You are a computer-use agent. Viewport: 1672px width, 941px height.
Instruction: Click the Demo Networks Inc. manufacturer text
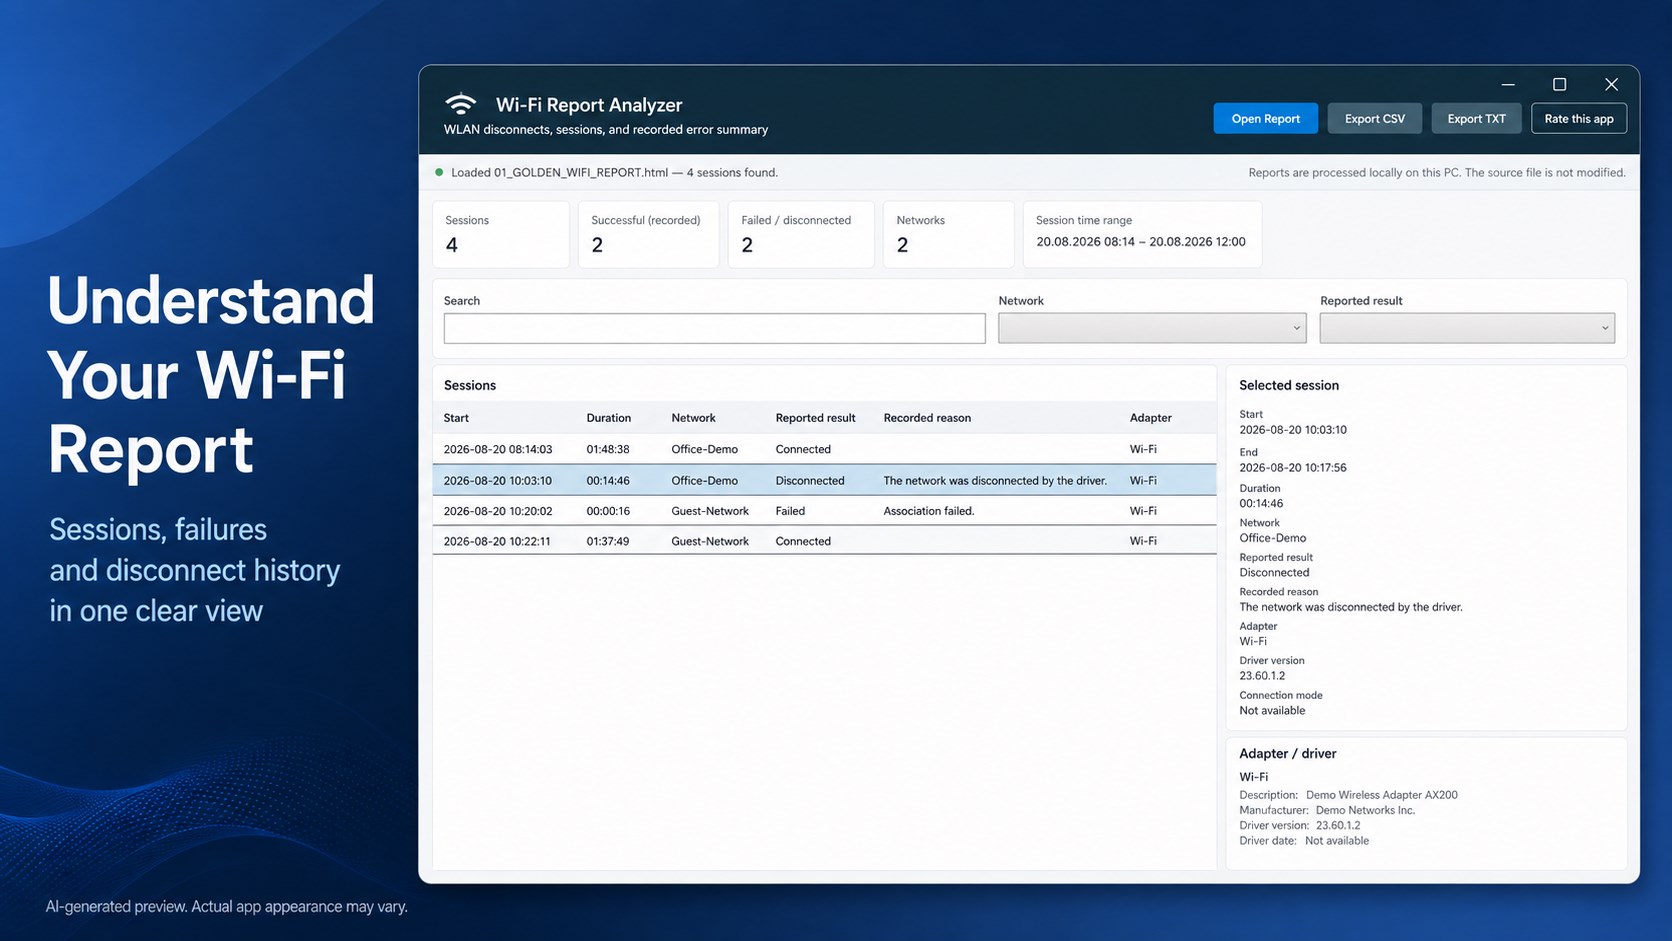pyautogui.click(x=1365, y=810)
